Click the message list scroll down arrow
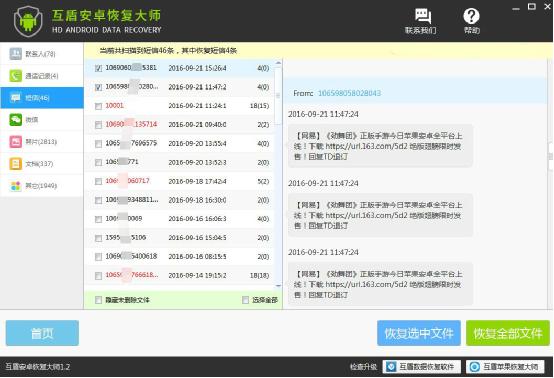This screenshot has width=554, height=378. (x=278, y=286)
